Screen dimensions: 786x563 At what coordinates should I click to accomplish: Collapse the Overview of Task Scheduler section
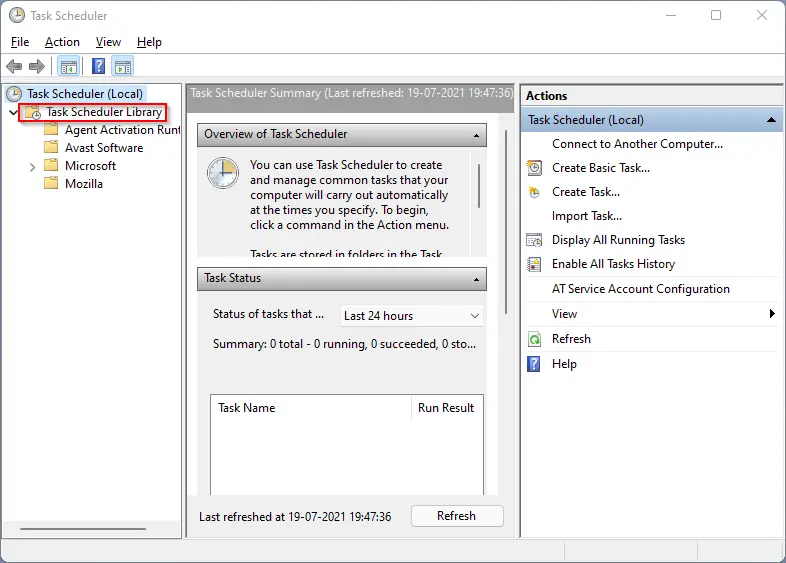tap(476, 135)
